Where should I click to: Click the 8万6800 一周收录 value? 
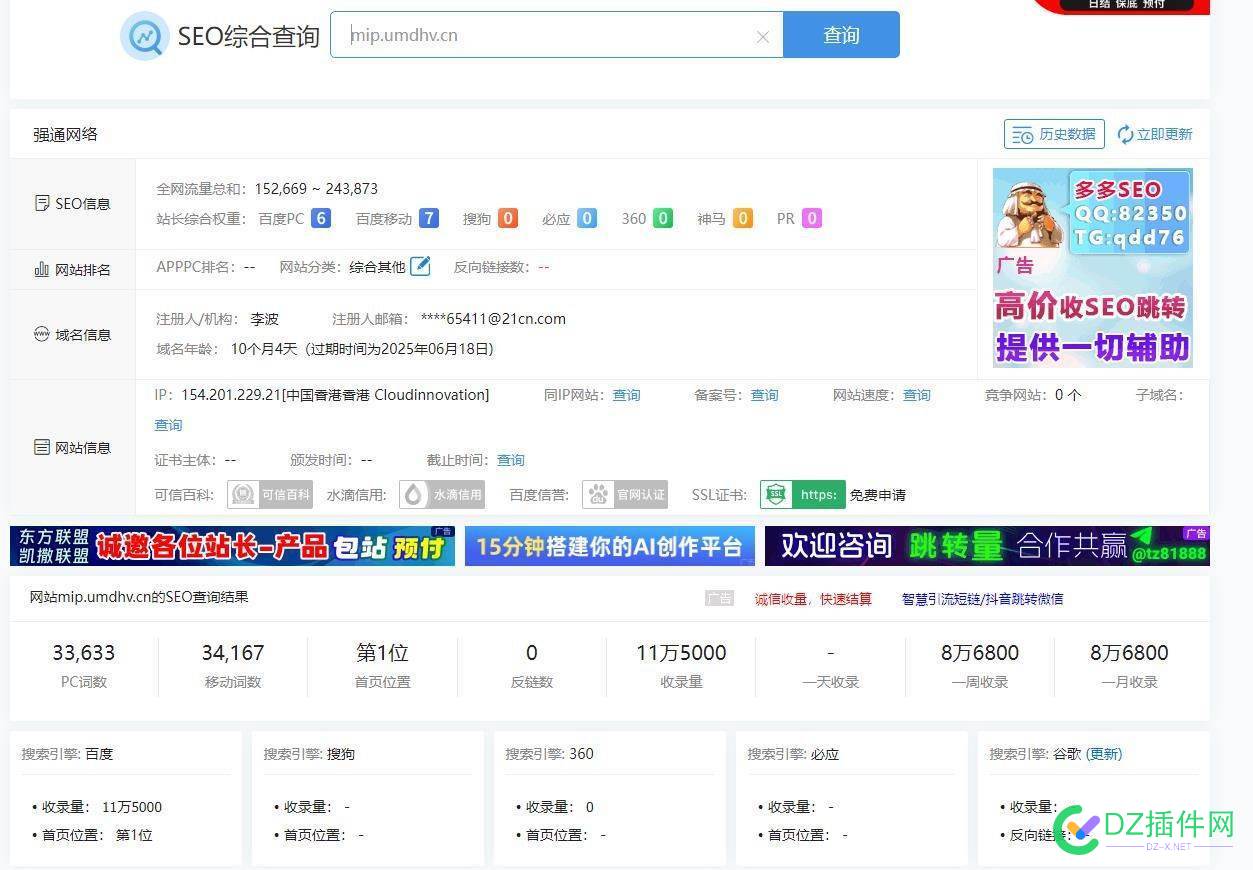point(980,653)
